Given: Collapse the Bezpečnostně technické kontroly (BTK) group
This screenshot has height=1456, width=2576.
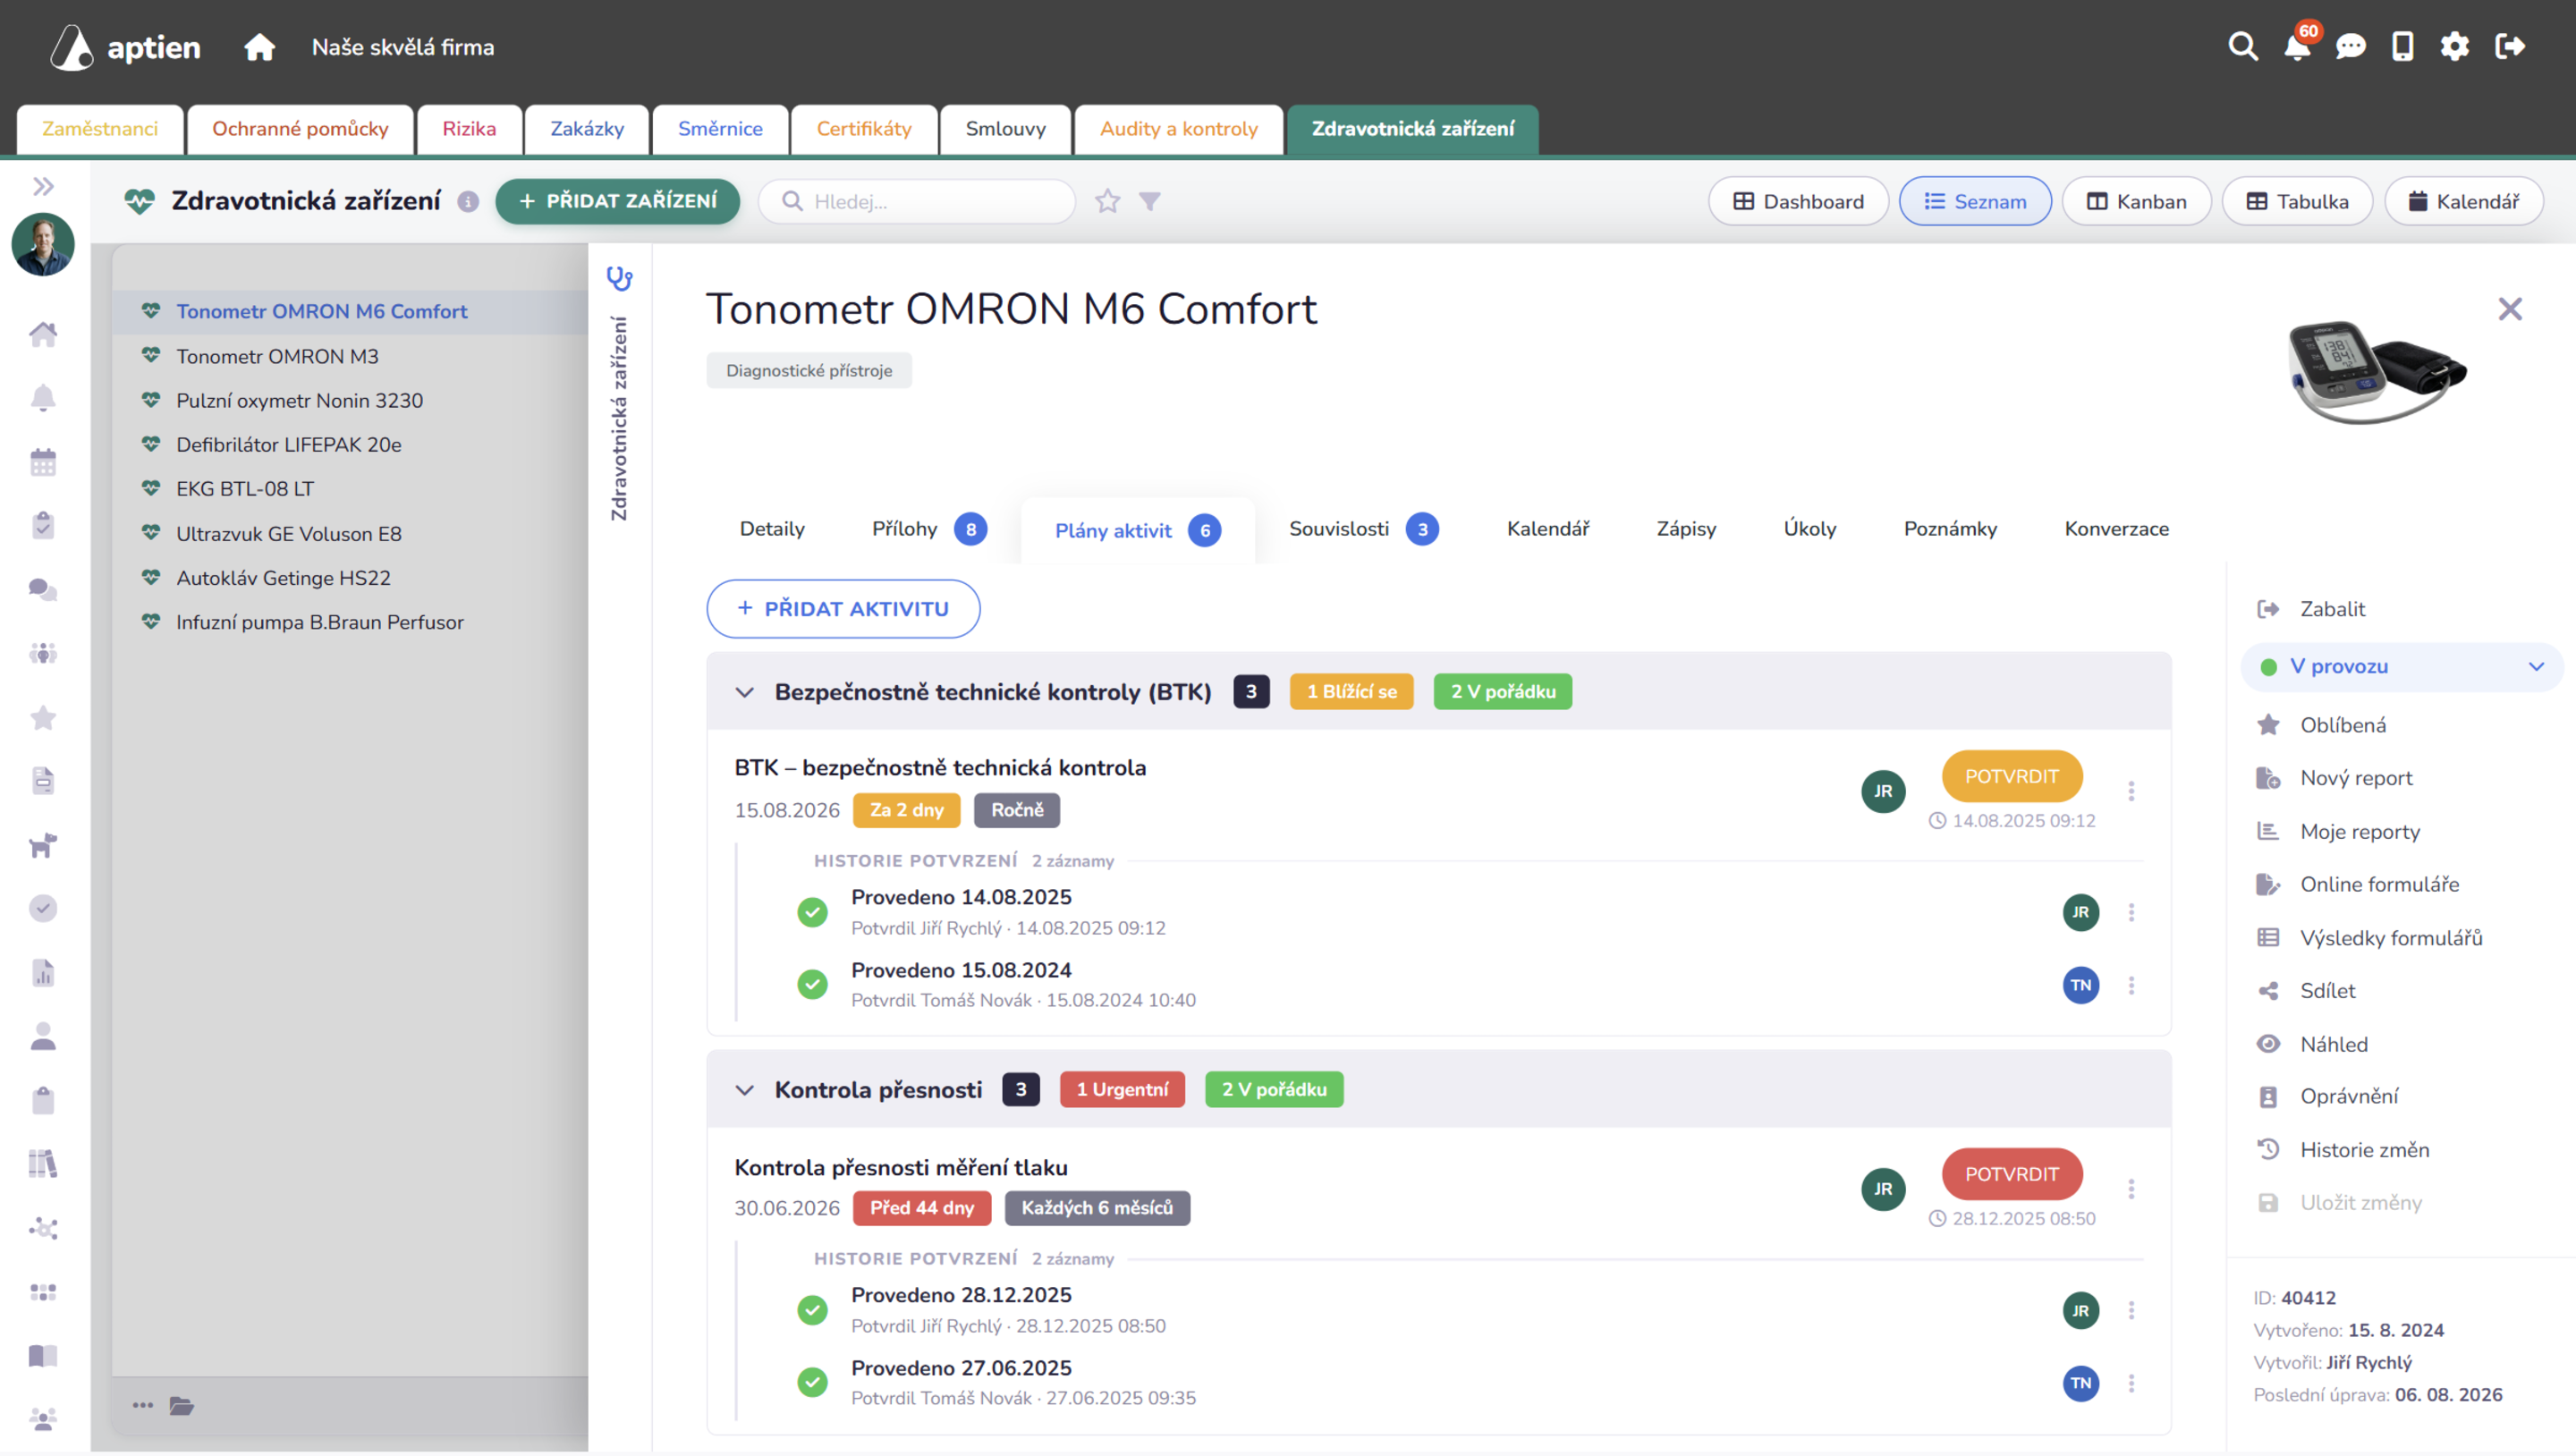Looking at the screenshot, I should pos(745,692).
